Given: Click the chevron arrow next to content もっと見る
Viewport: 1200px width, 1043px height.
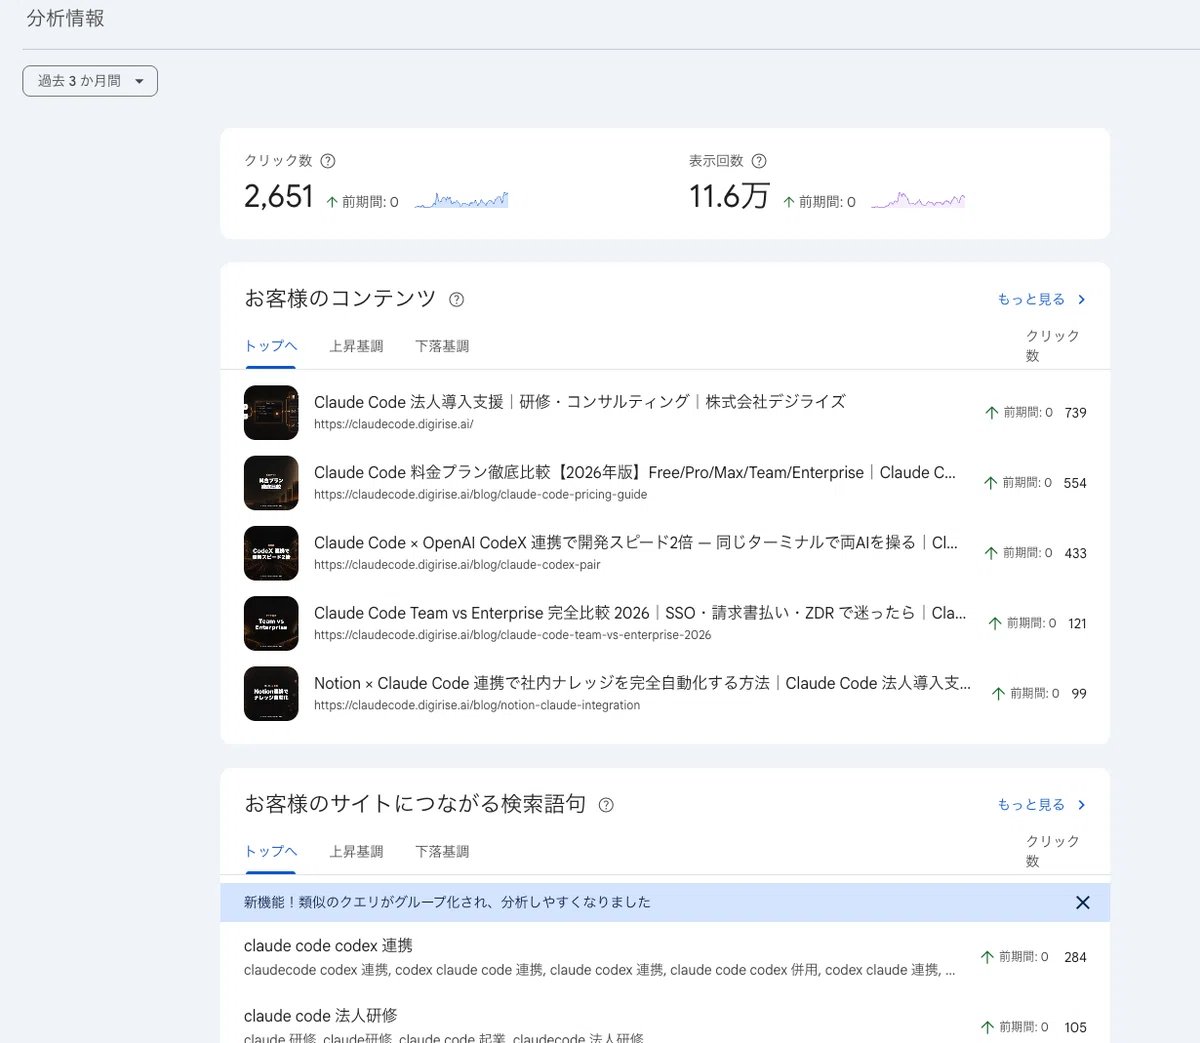Looking at the screenshot, I should click(x=1082, y=299).
